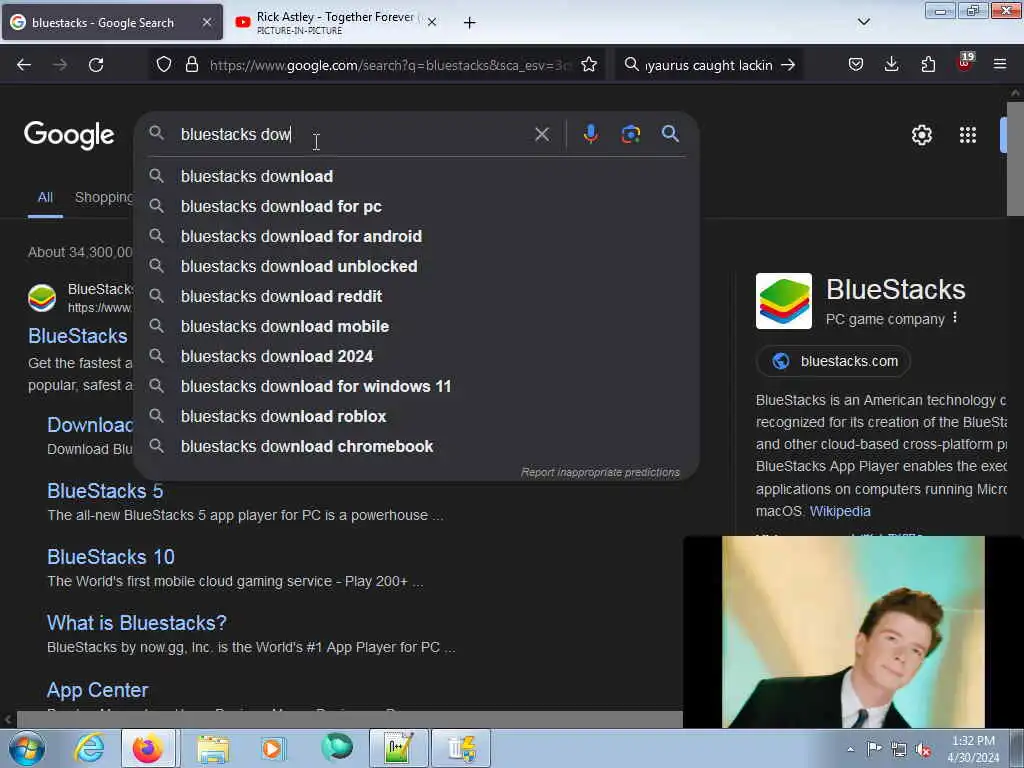
Task: Open Pocket save button in toolbar
Action: pyautogui.click(x=856, y=65)
